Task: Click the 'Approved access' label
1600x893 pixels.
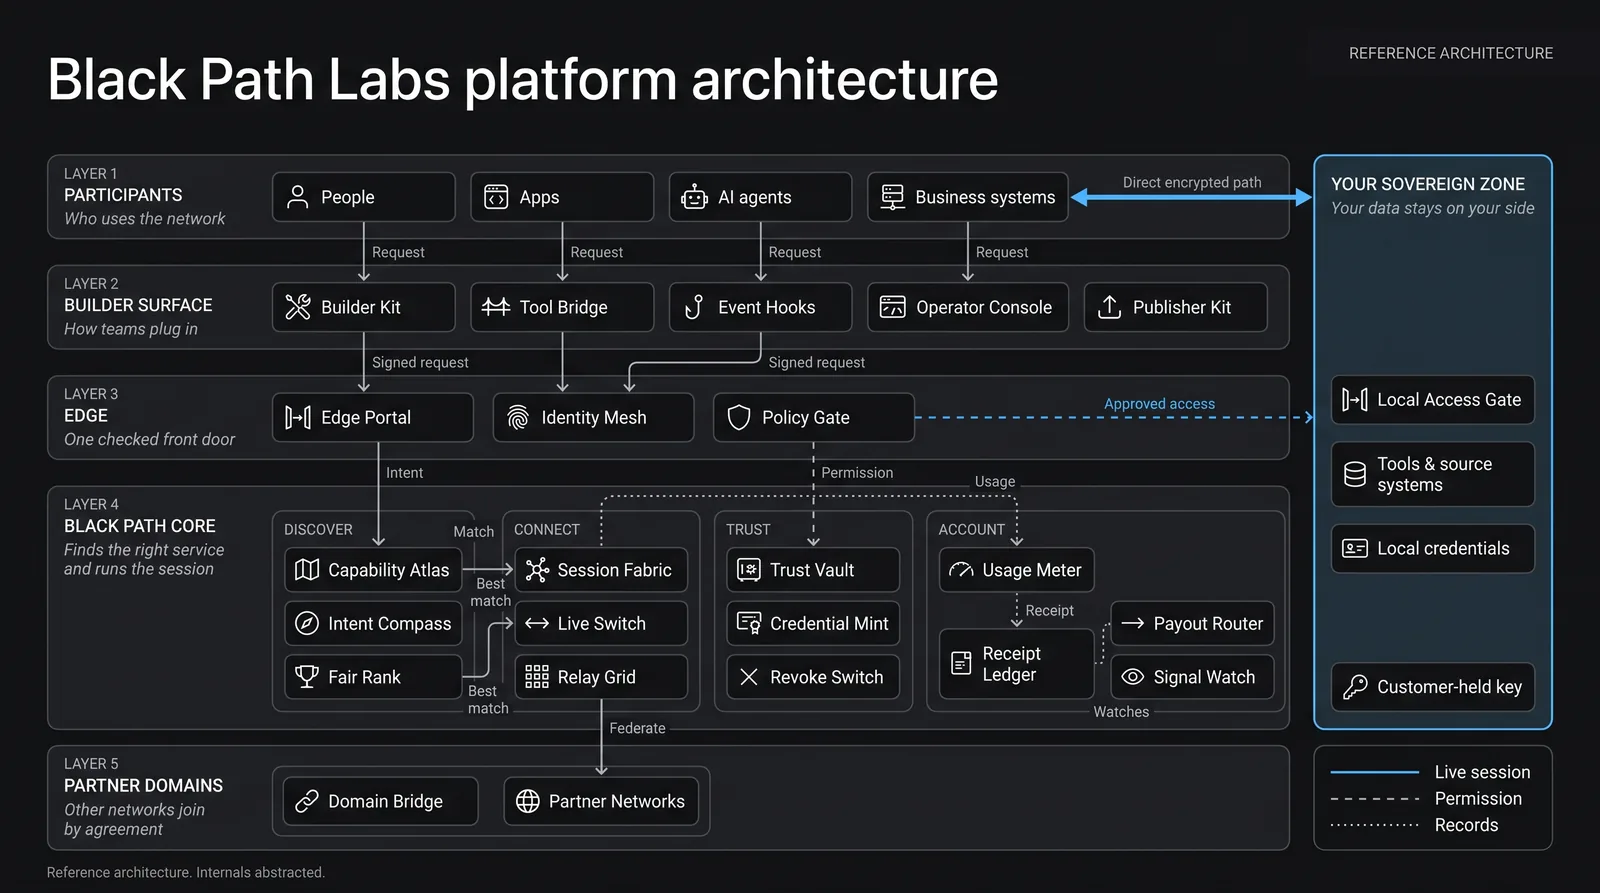Action: coord(1159,404)
